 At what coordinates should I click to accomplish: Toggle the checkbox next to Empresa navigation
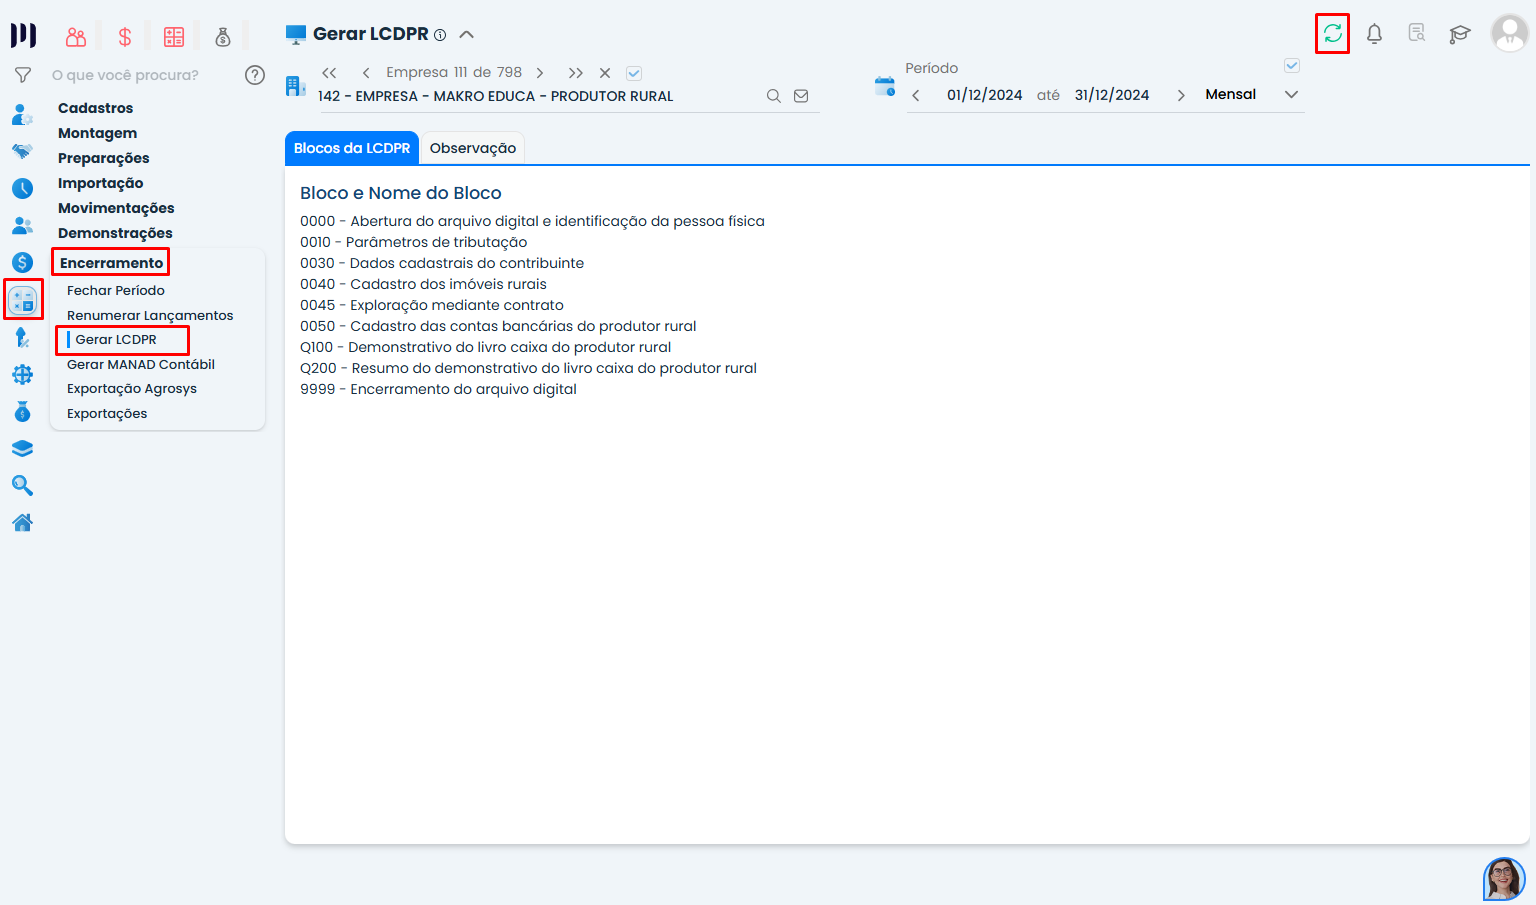coord(634,73)
